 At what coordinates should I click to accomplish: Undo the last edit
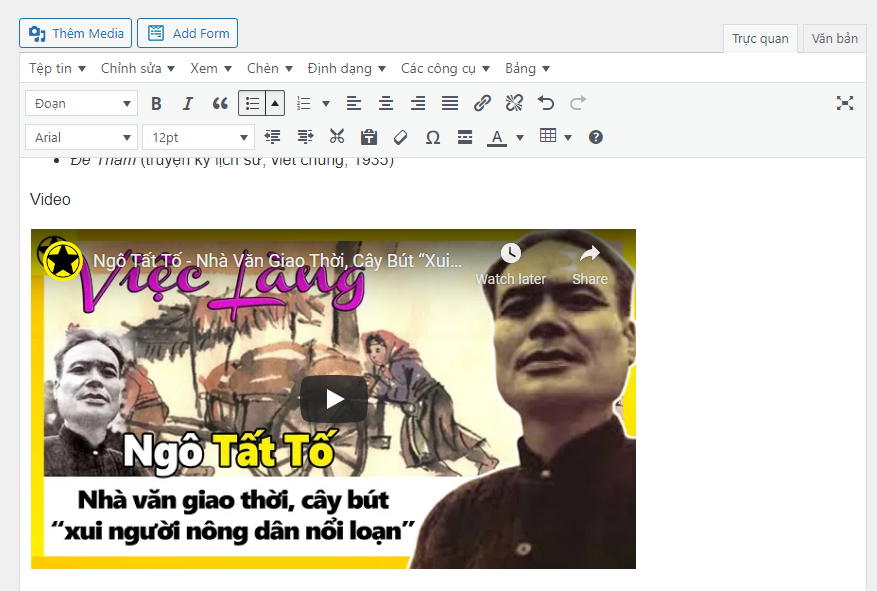[x=545, y=103]
